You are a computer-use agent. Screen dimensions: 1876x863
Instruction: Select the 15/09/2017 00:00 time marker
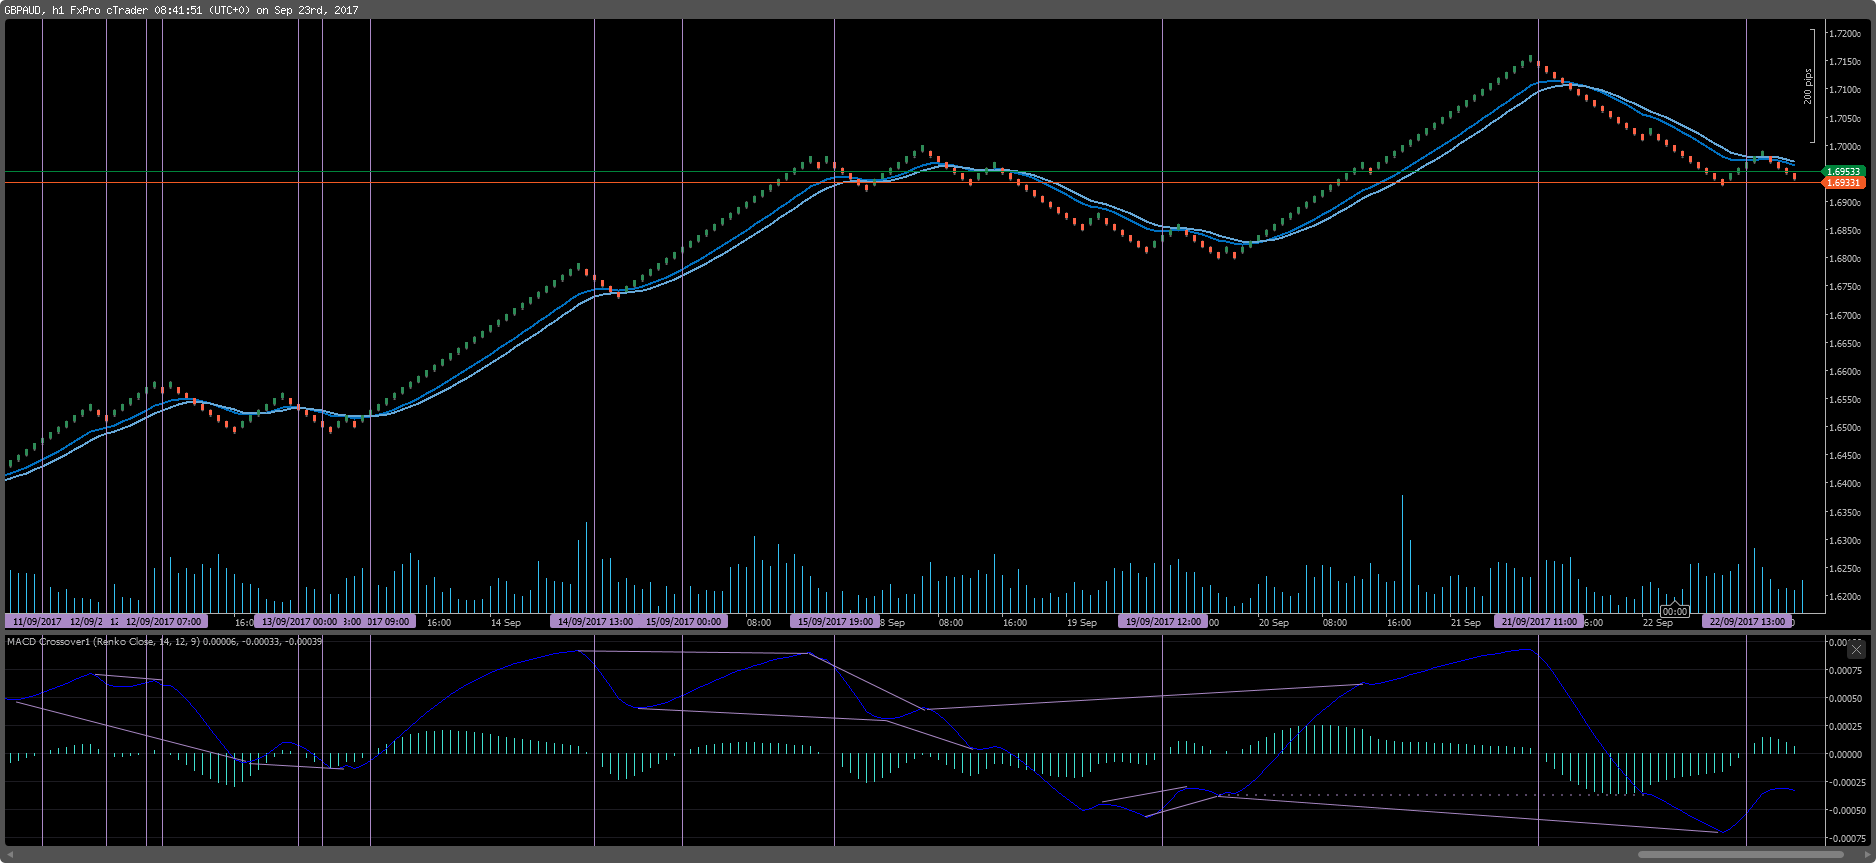click(x=683, y=622)
